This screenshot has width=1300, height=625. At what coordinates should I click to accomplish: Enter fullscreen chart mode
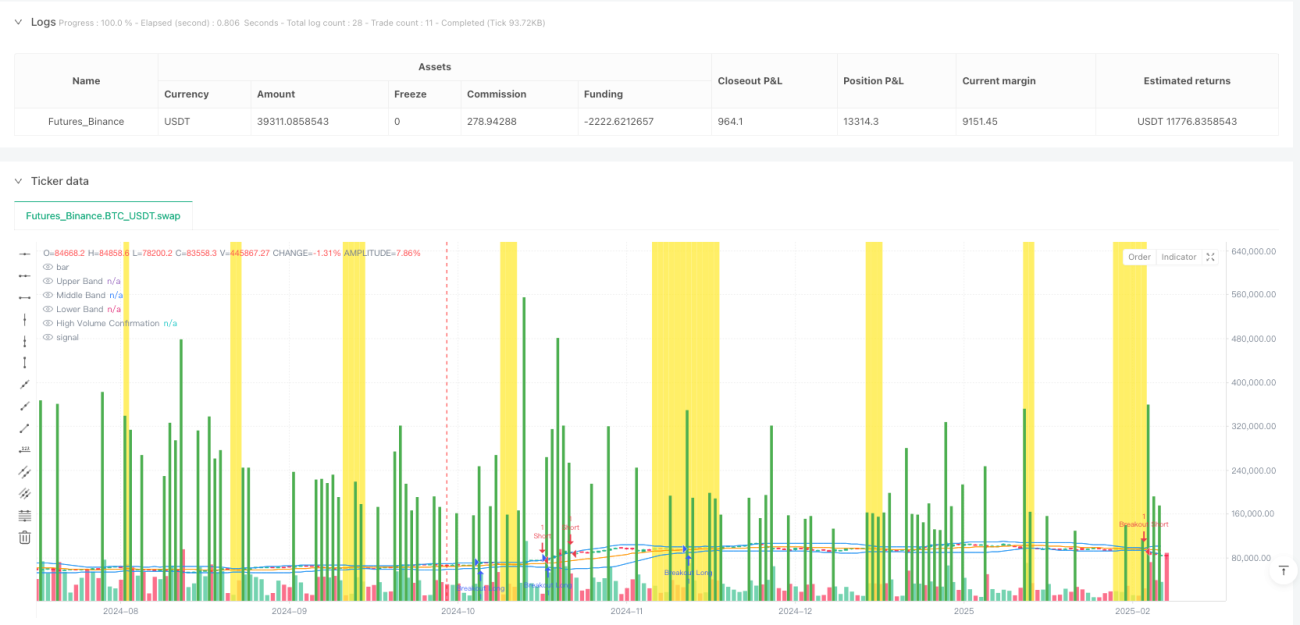1210,257
